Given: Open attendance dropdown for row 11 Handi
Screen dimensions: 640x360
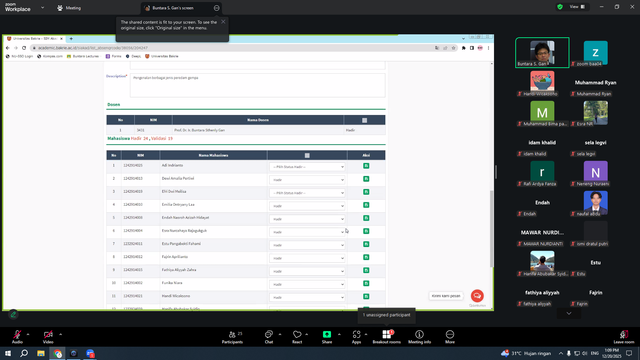Looking at the screenshot, I should pos(307,297).
